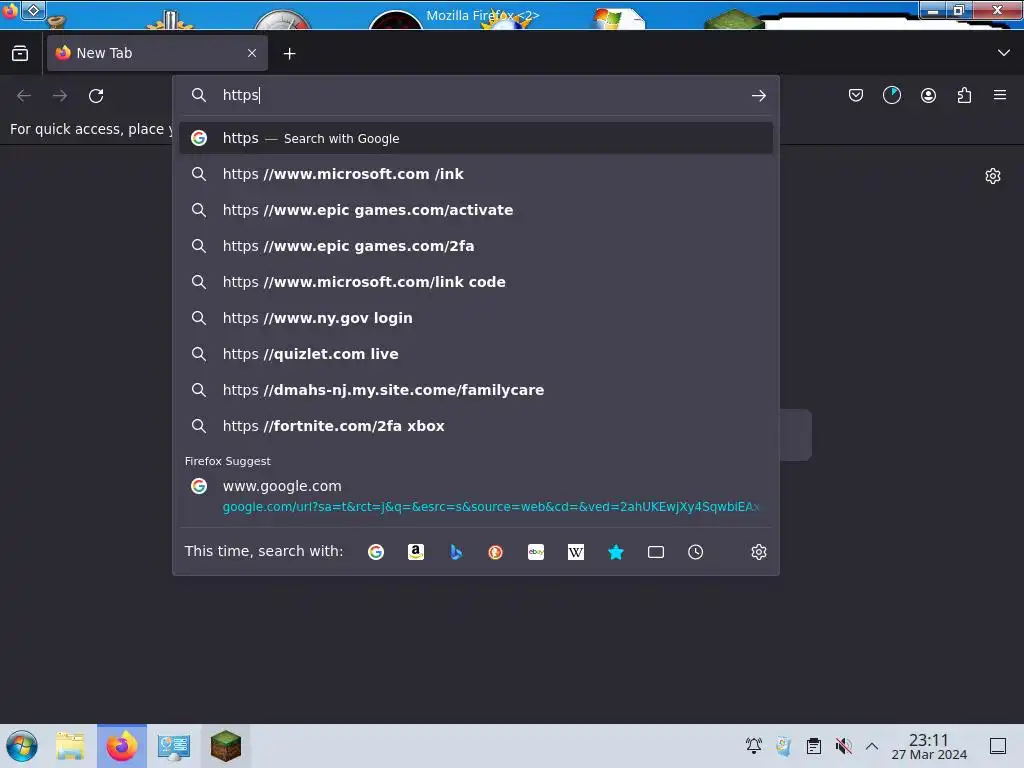Screen dimensions: 1024x768
Task: Select the dmahs-nj familycare suggestion
Action: pos(476,389)
